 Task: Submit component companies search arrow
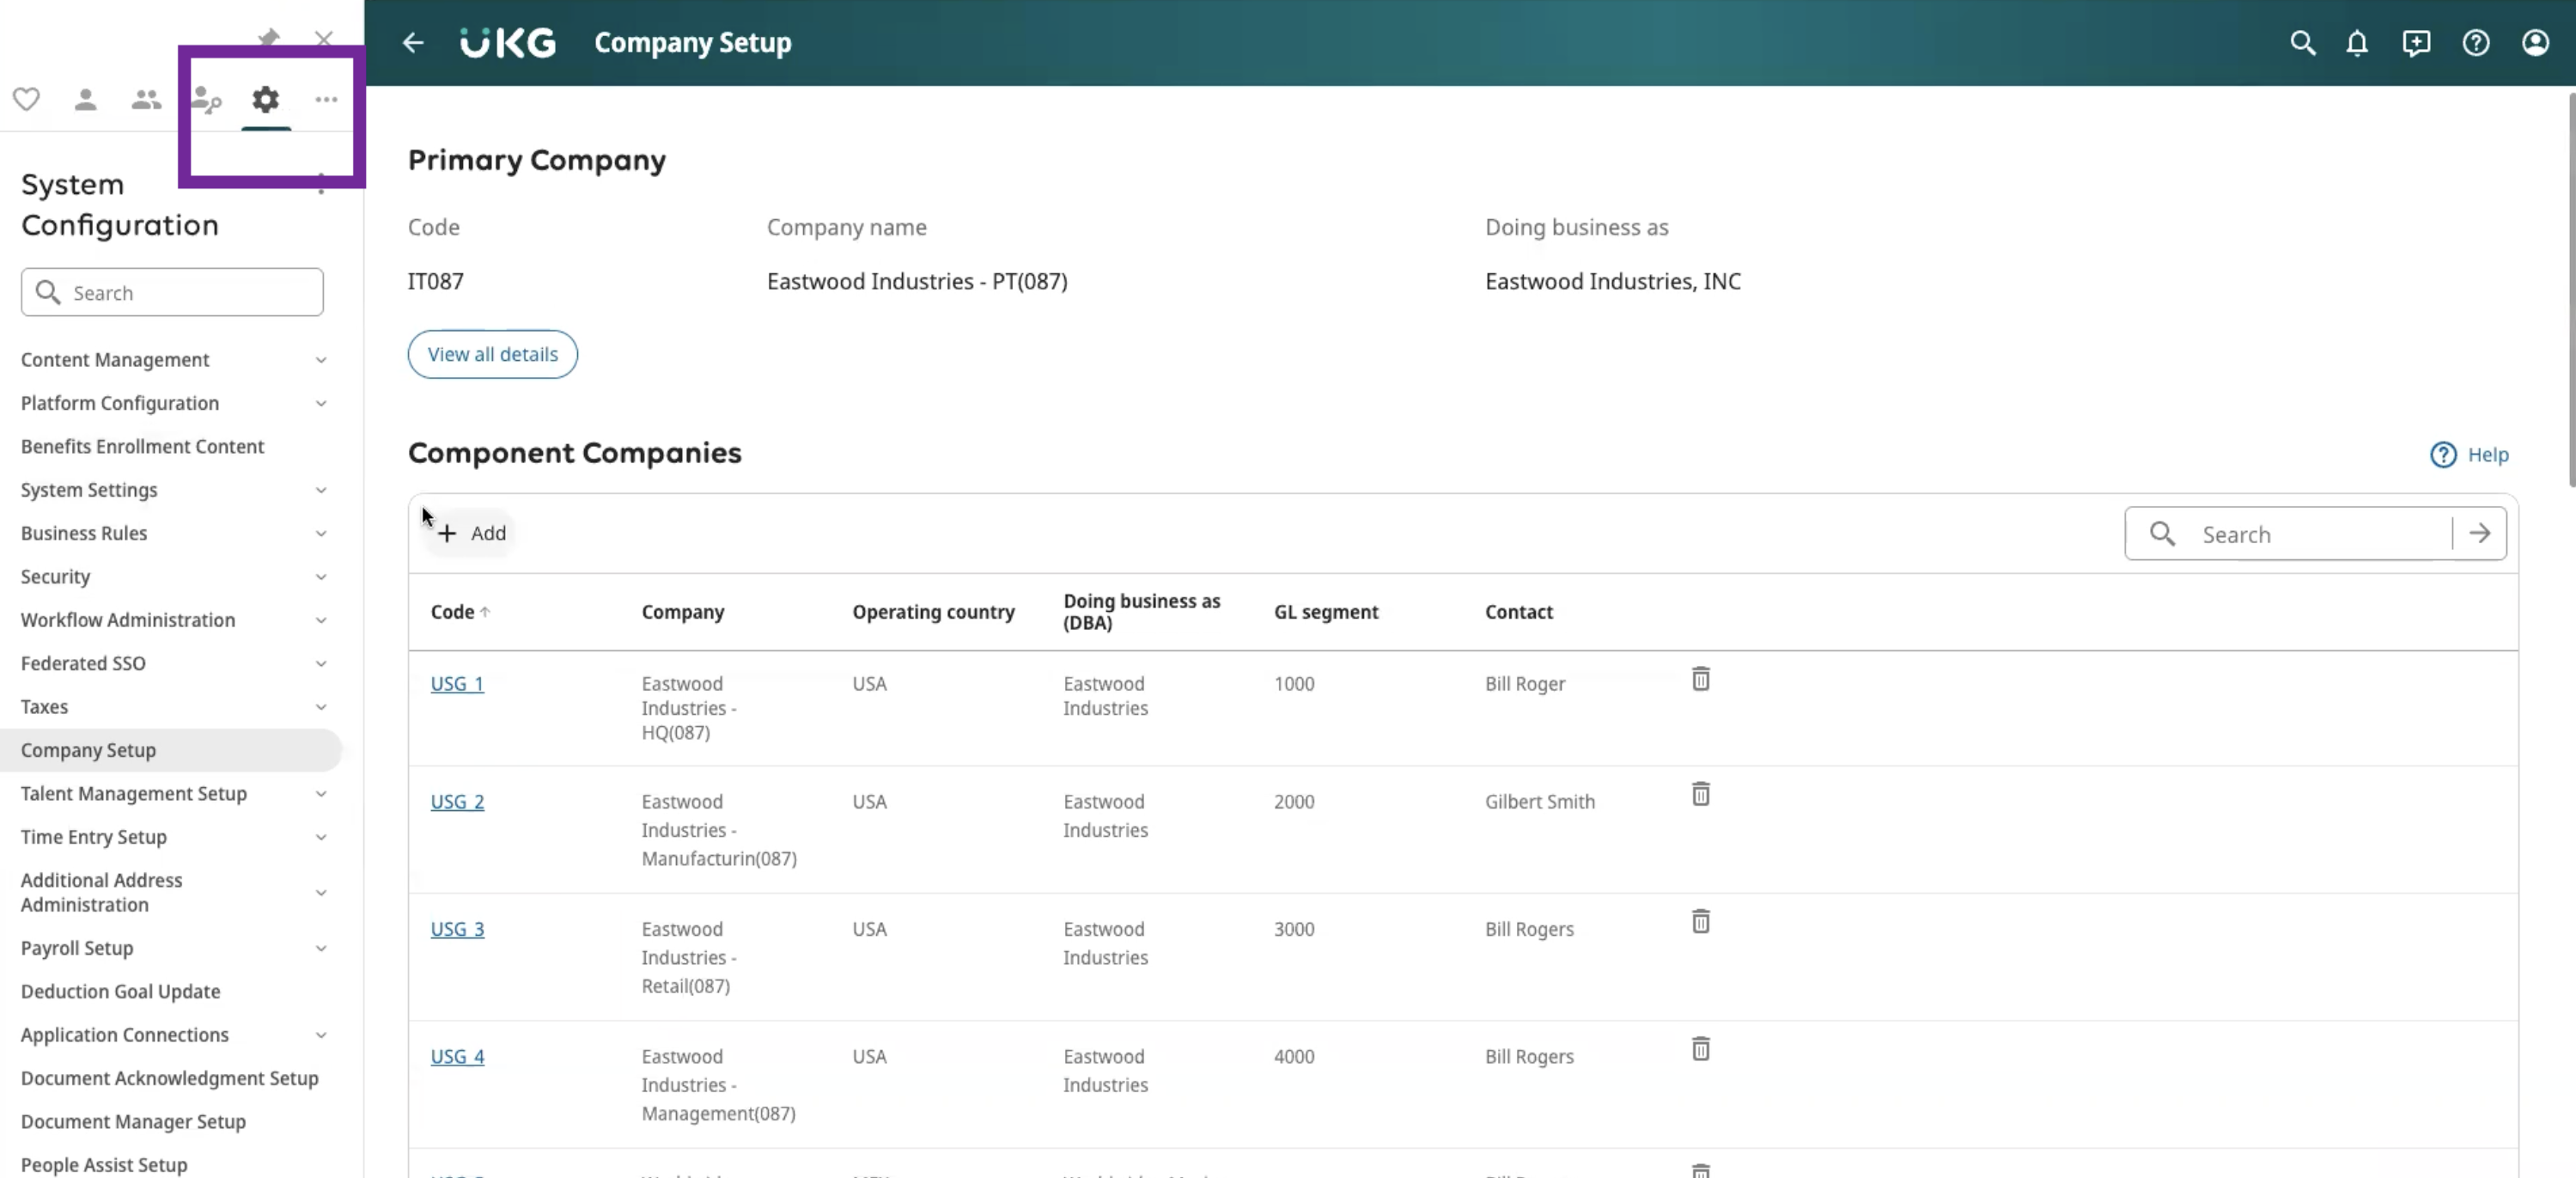click(x=2479, y=534)
